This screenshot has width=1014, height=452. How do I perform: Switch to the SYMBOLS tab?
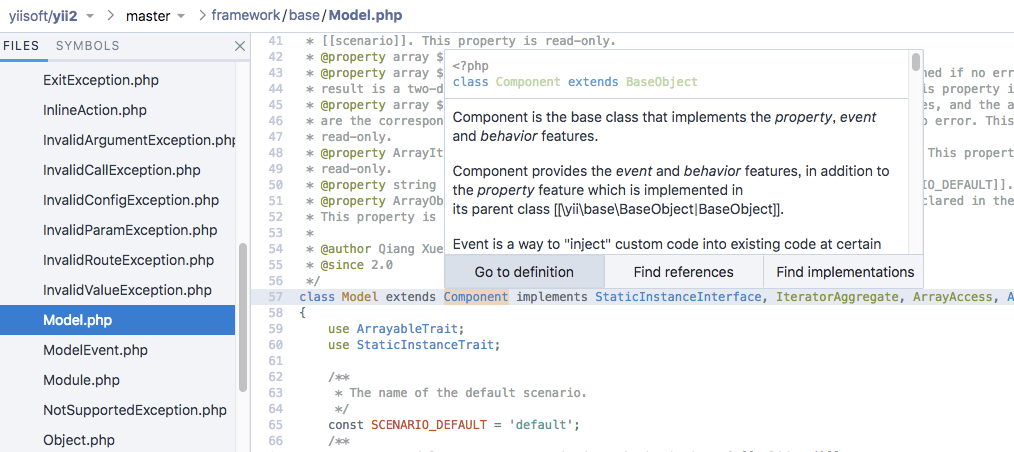point(87,46)
